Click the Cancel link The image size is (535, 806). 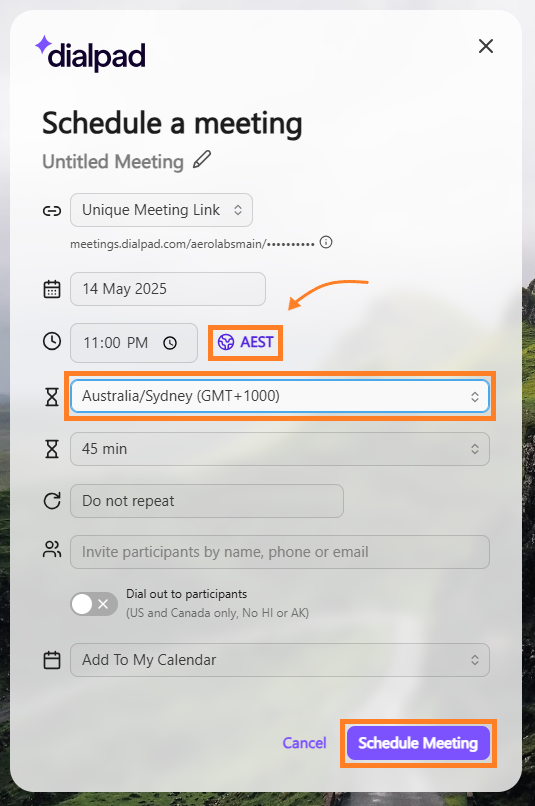(x=304, y=743)
